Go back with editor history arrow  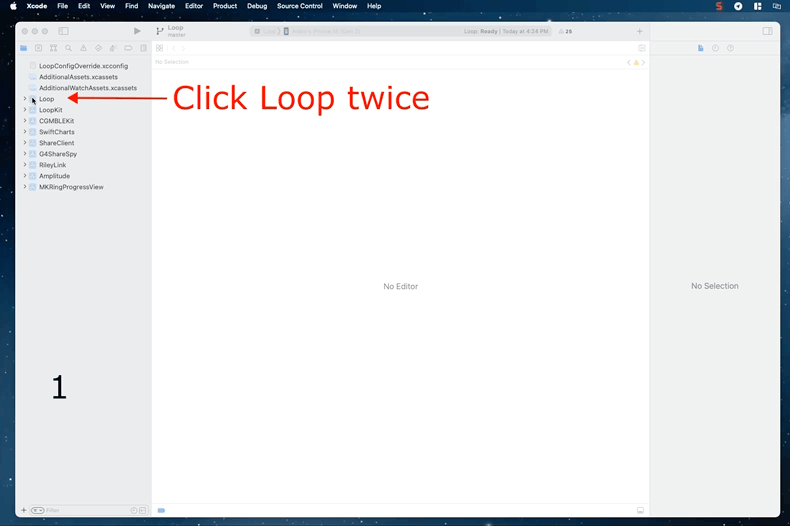(x=174, y=48)
